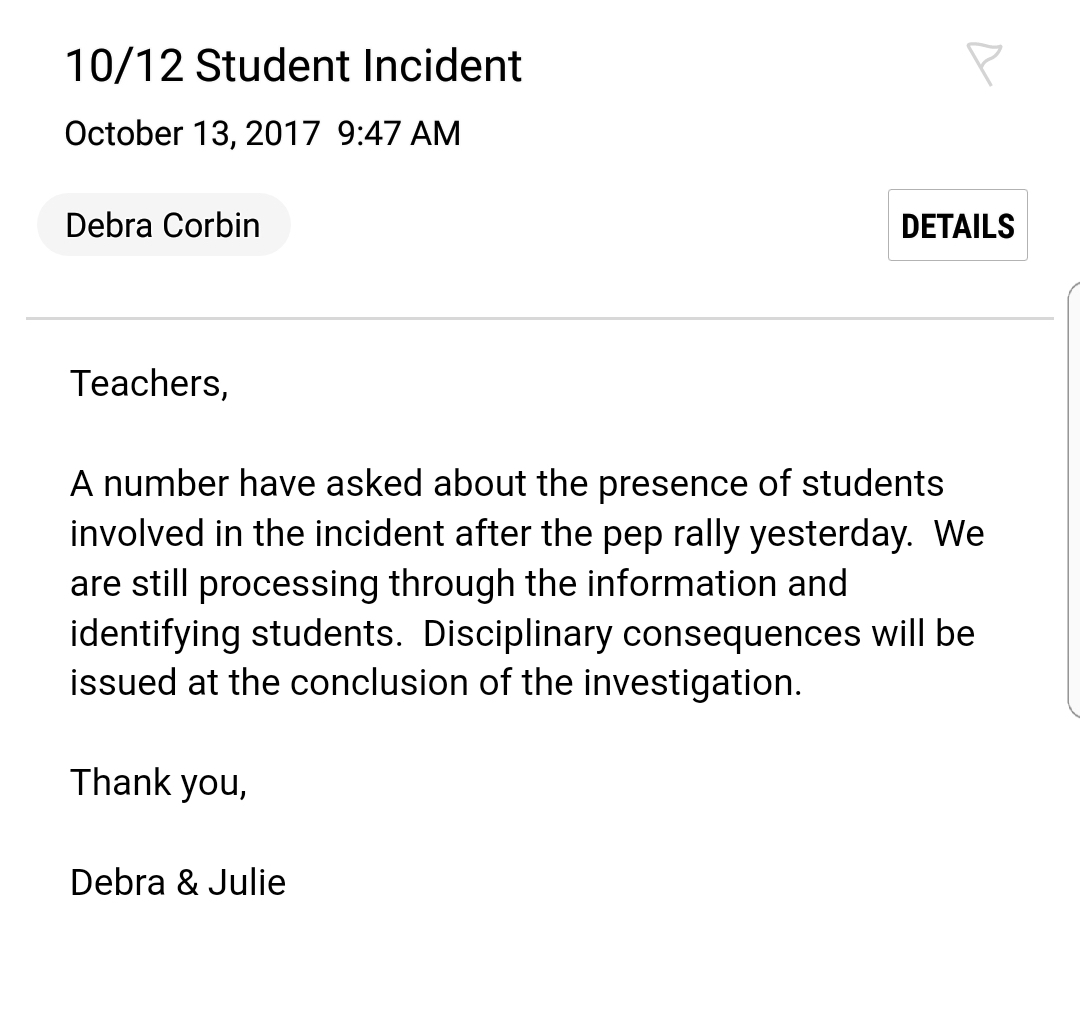Click the word "investigation" in the message
Image resolution: width=1080 pixels, height=1010 pixels.
690,683
